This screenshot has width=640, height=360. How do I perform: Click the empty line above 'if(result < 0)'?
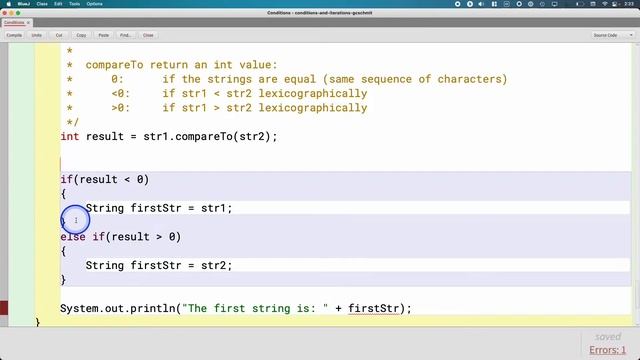pos(345,164)
